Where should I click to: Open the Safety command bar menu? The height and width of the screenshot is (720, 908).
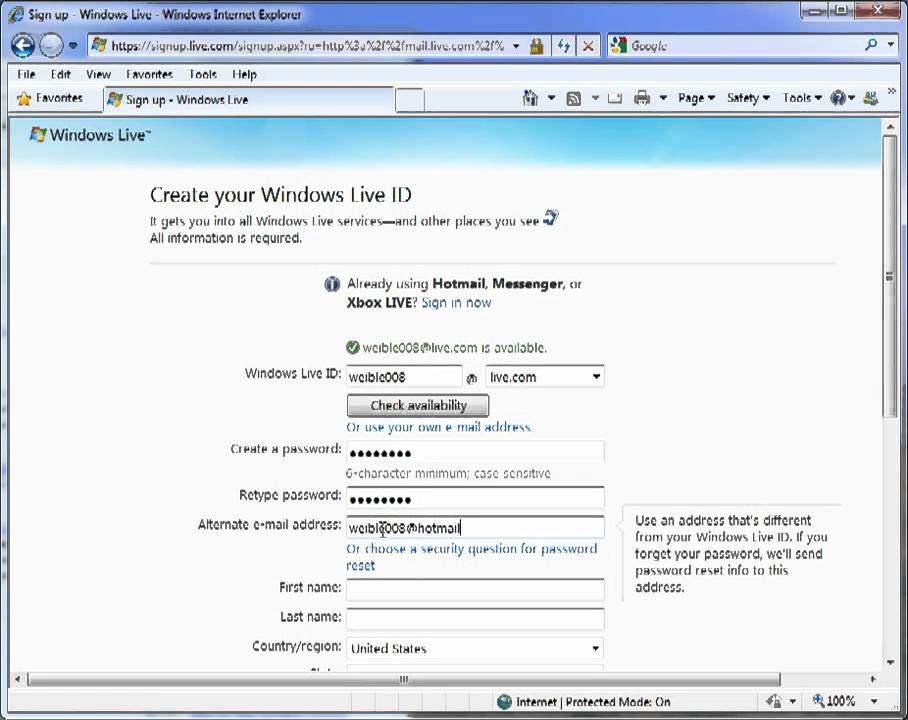[x=748, y=98]
